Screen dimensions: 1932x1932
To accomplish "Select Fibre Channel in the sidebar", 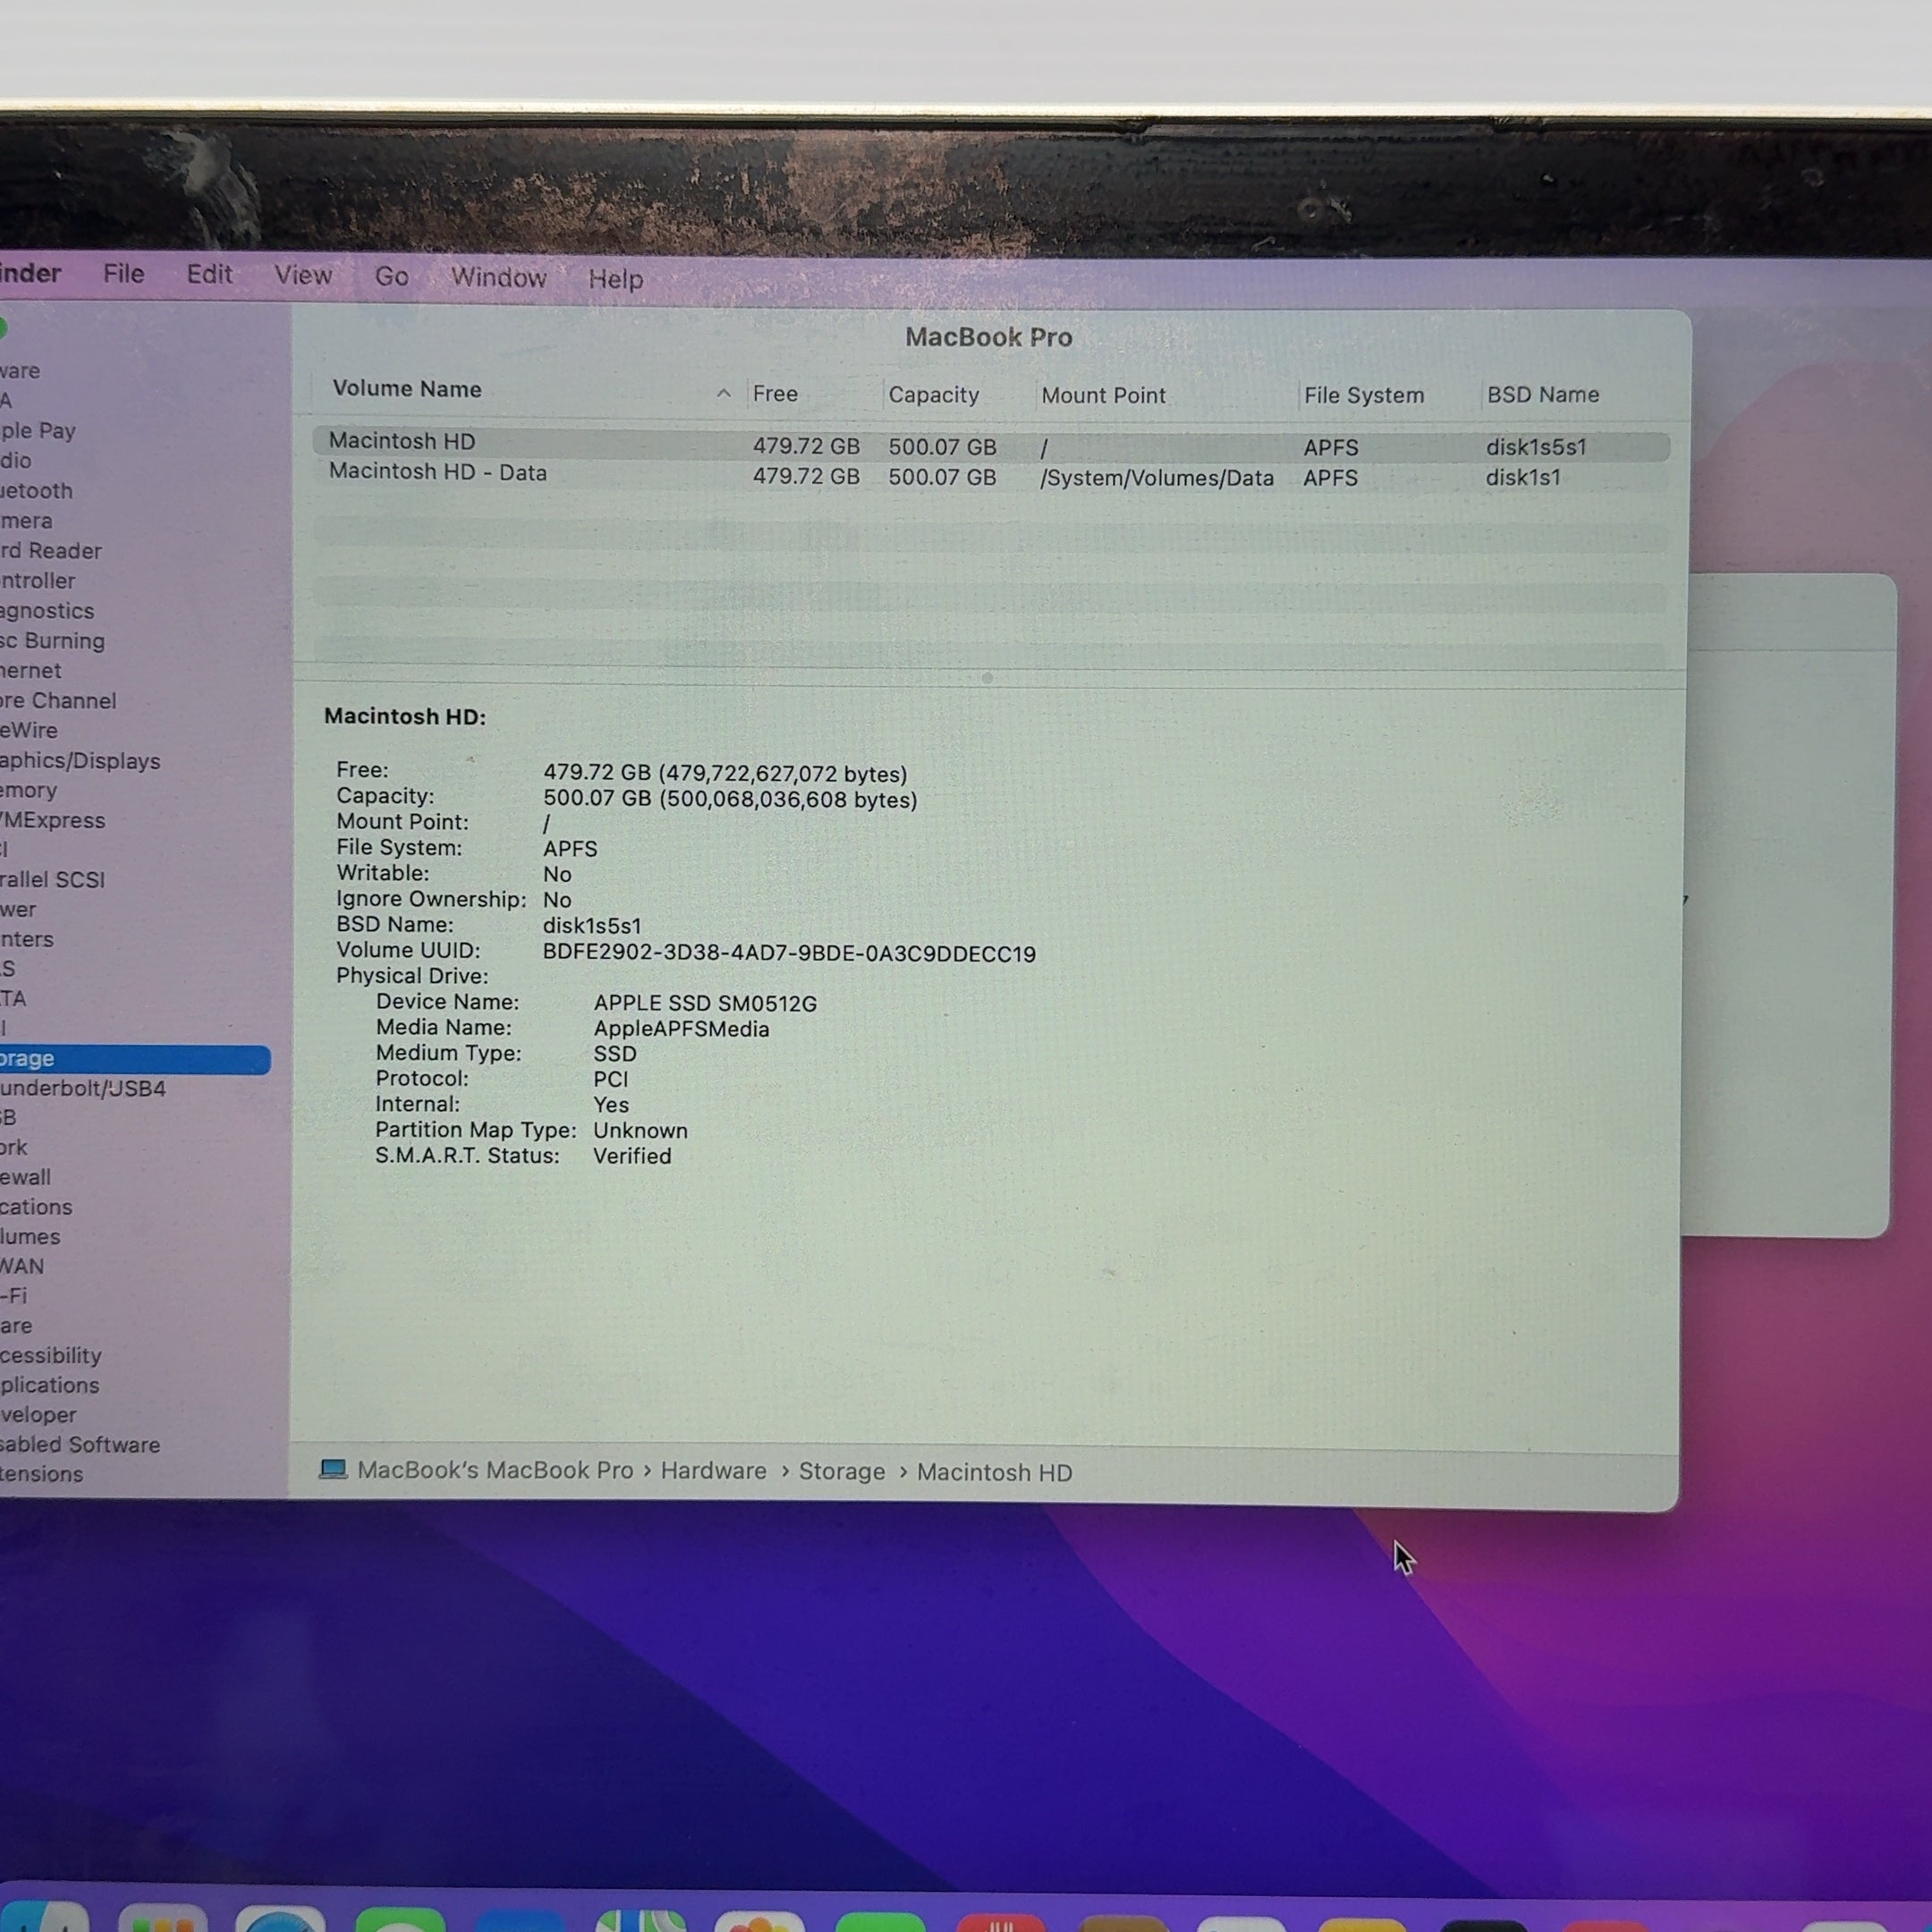I will point(58,701).
